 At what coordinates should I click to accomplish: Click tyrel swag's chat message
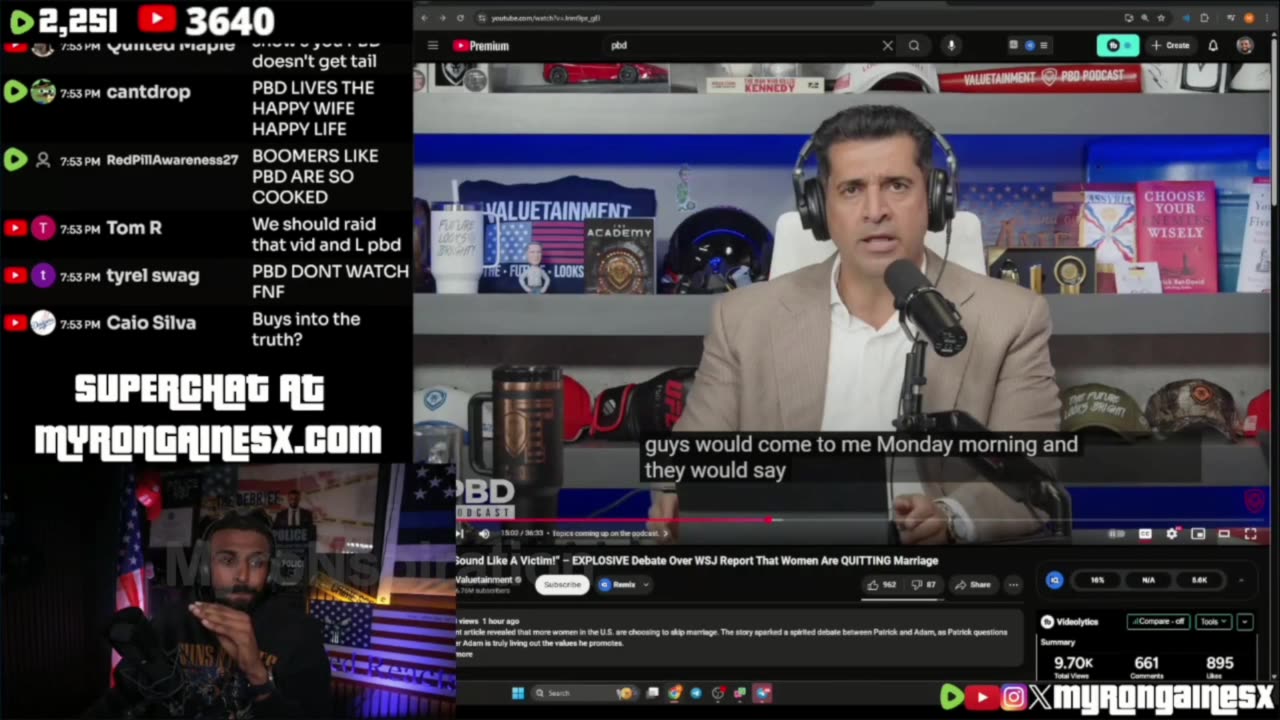coord(330,281)
